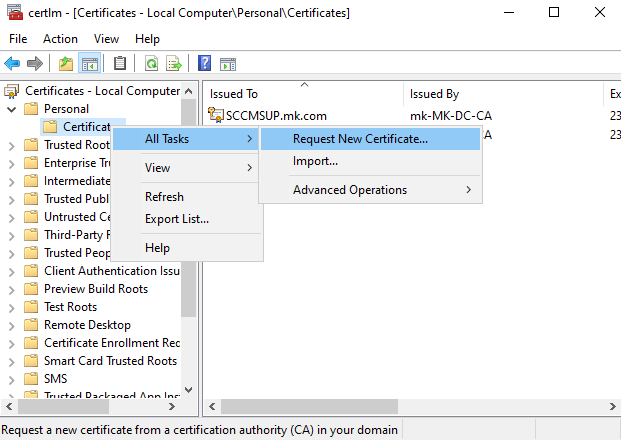Viewport: 621px width, 440px height.
Task: Click the Export List toolbar icon
Action: click(x=173, y=63)
